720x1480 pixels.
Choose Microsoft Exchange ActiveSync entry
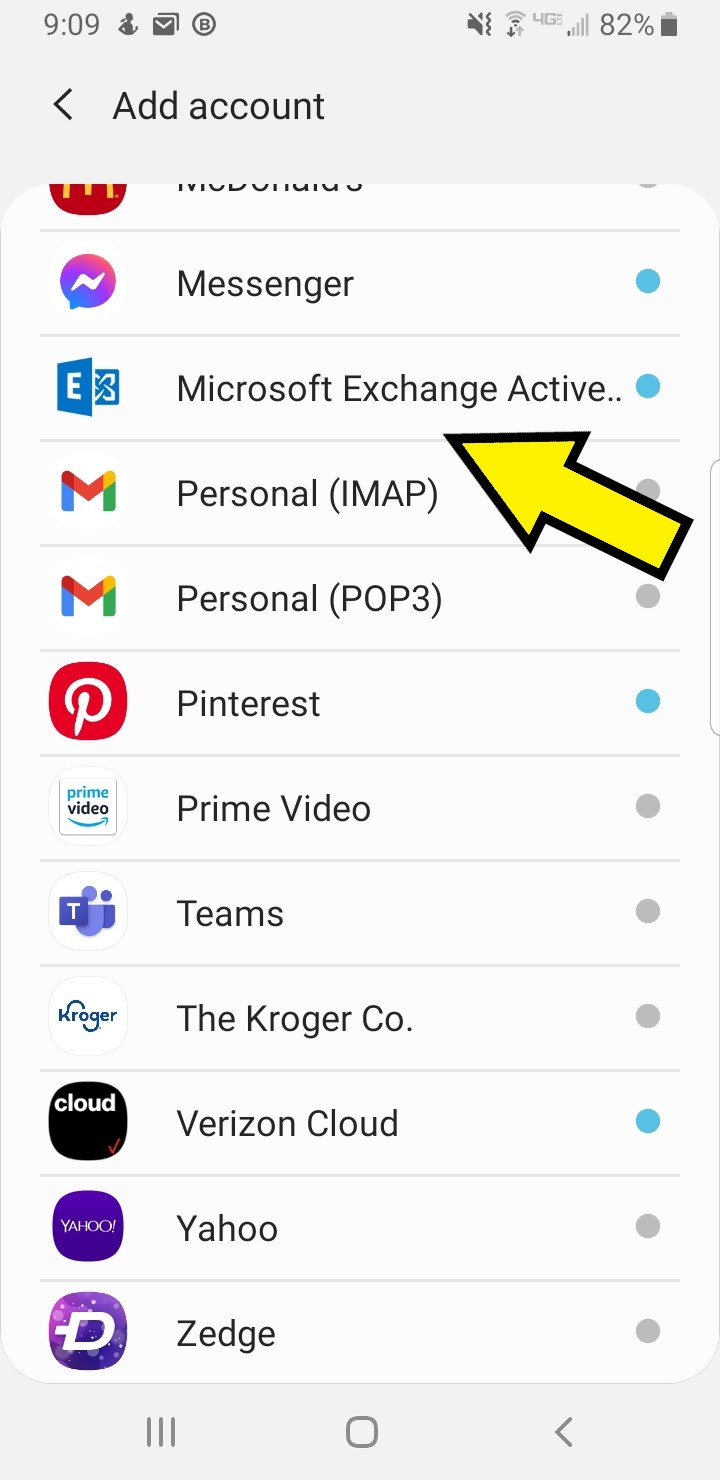point(360,388)
